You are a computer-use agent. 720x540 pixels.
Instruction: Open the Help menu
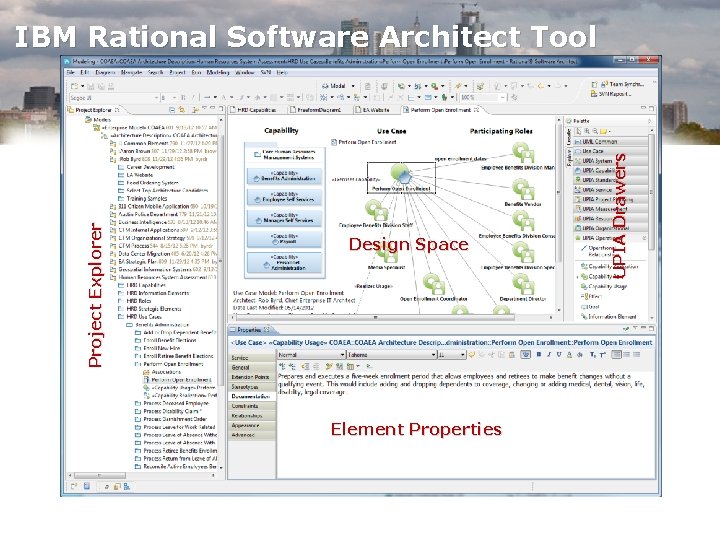point(282,73)
